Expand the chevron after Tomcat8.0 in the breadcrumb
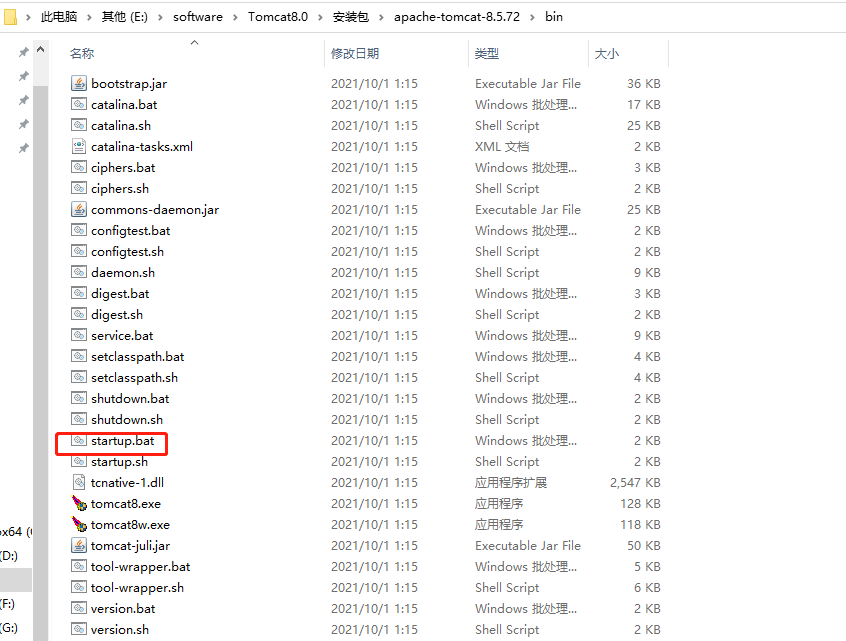Screen dimensions: 846x641 (320, 17)
